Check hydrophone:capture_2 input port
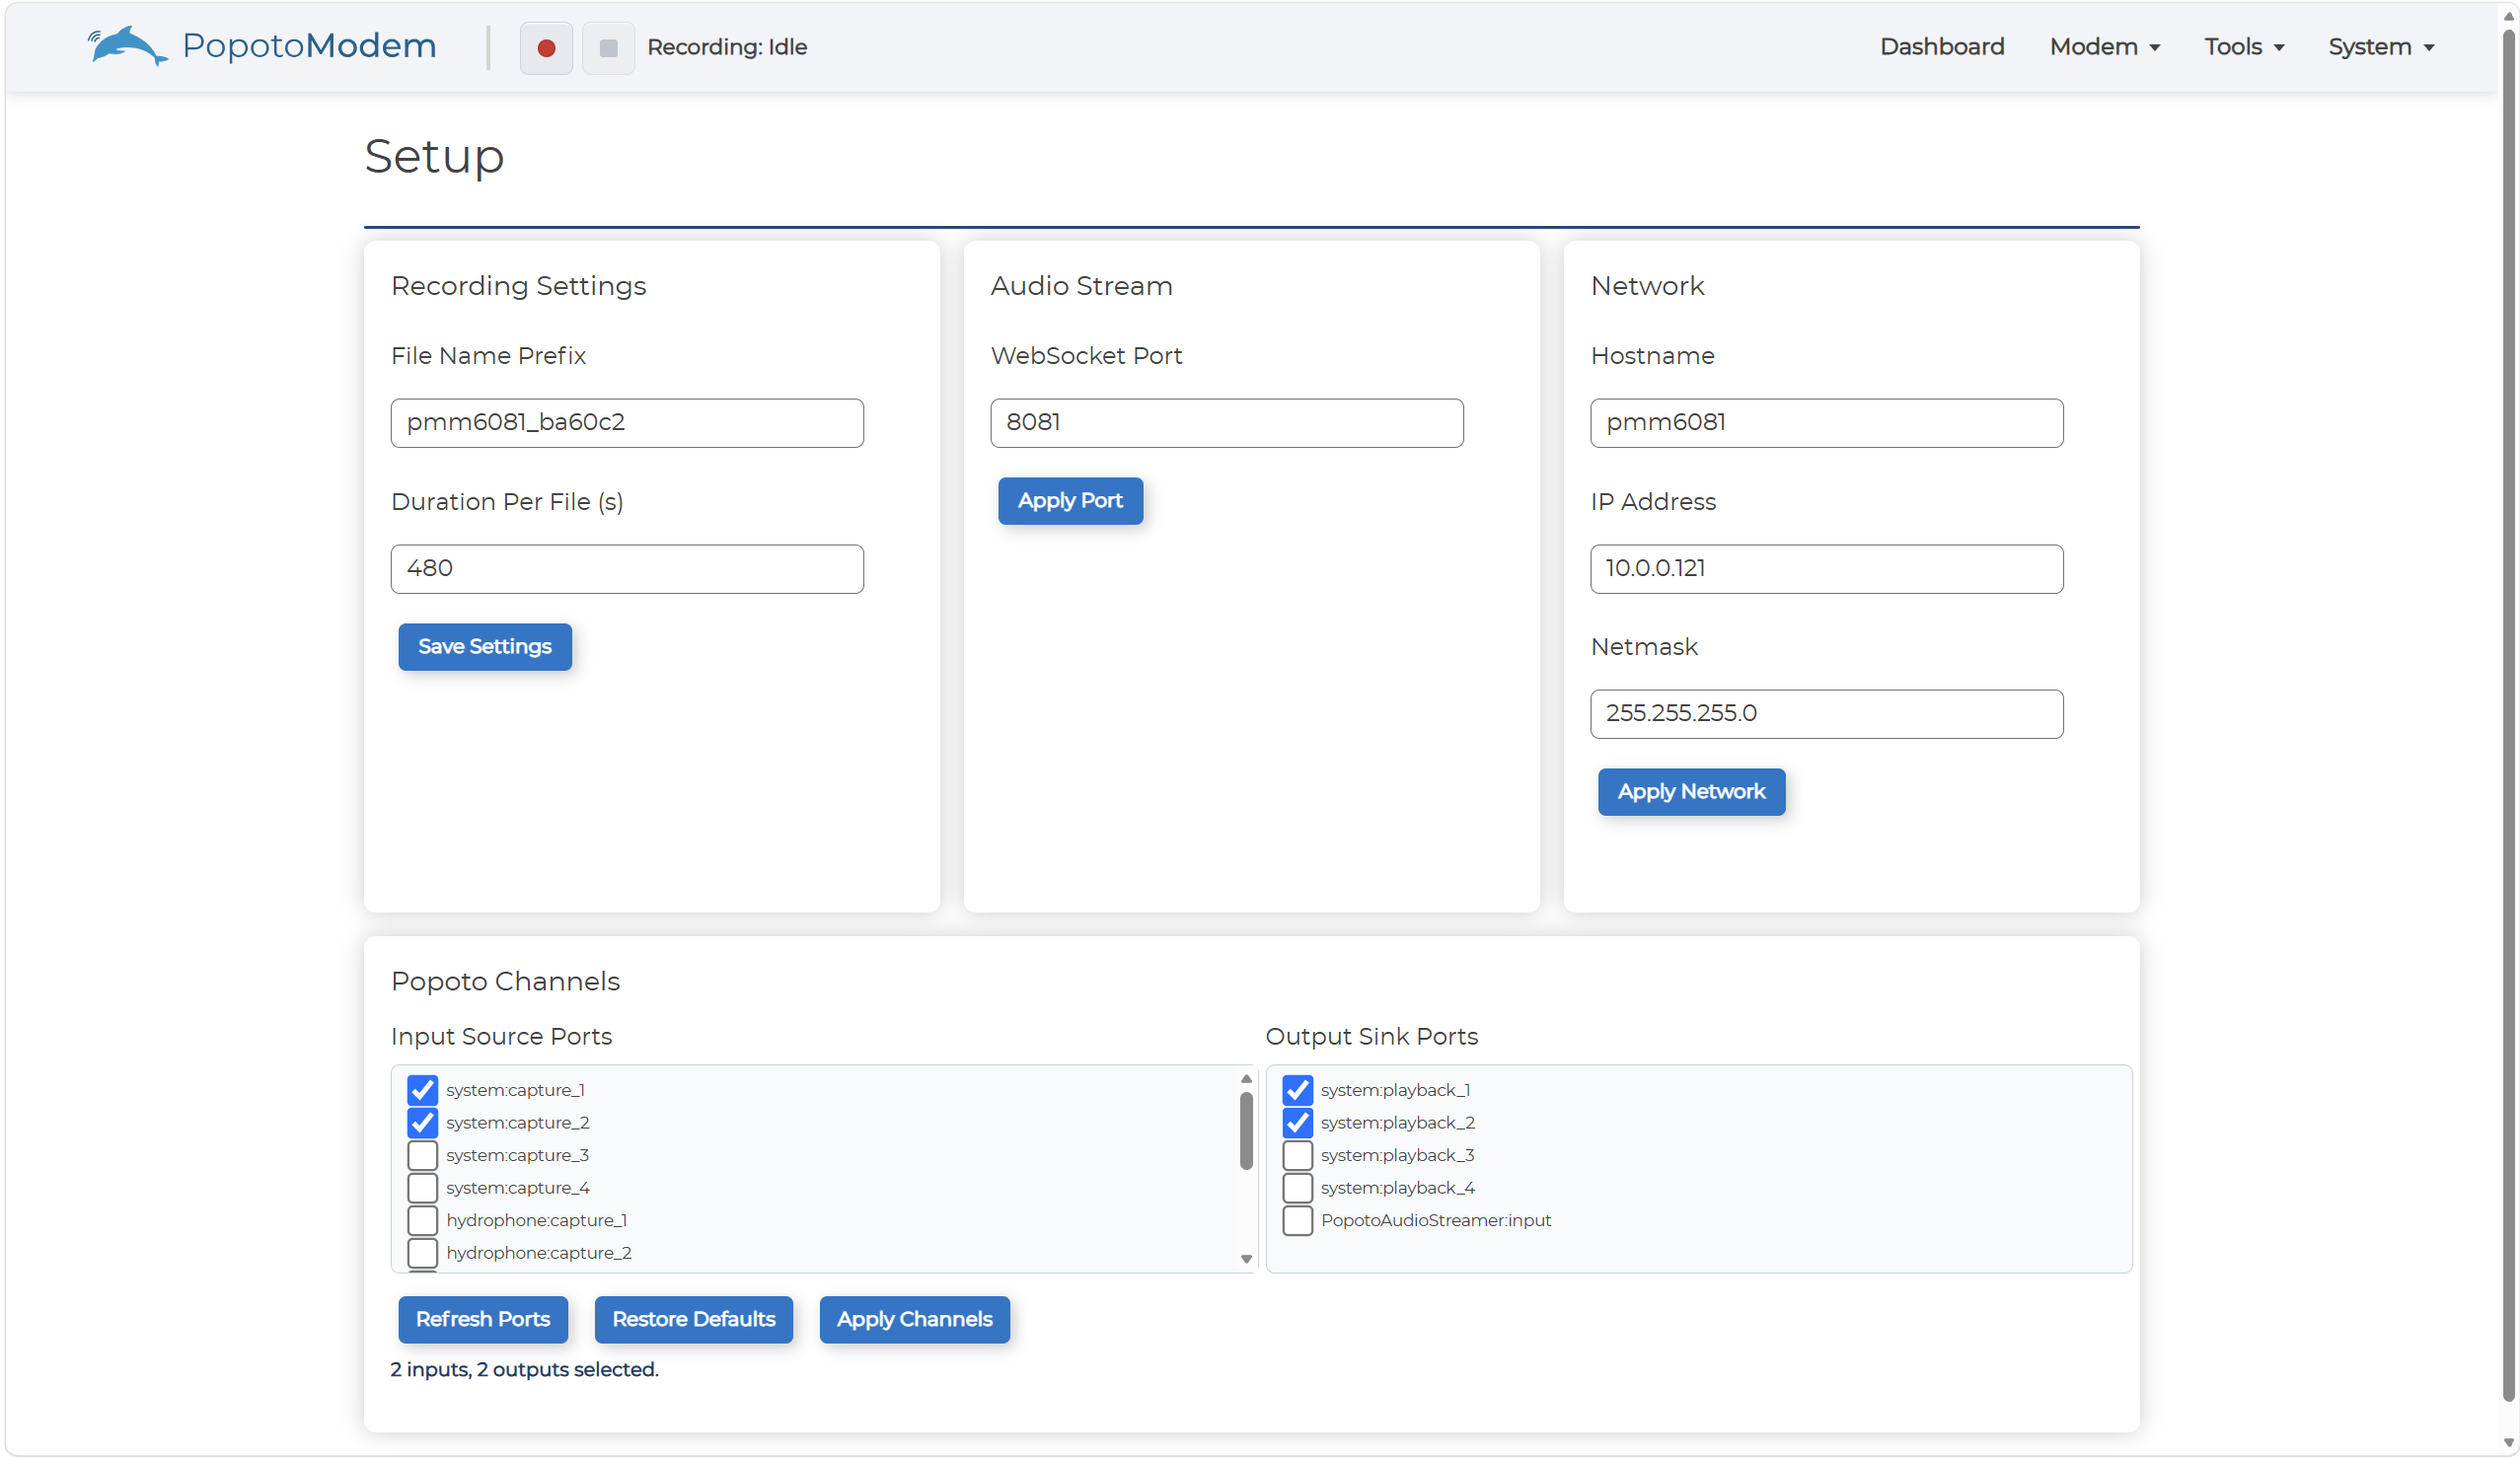 (422, 1252)
